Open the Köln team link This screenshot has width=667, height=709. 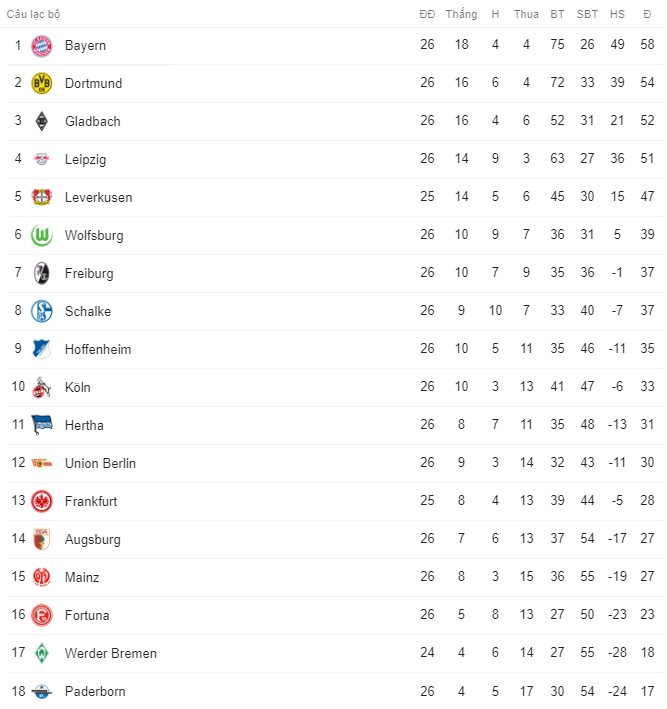[x=78, y=388]
